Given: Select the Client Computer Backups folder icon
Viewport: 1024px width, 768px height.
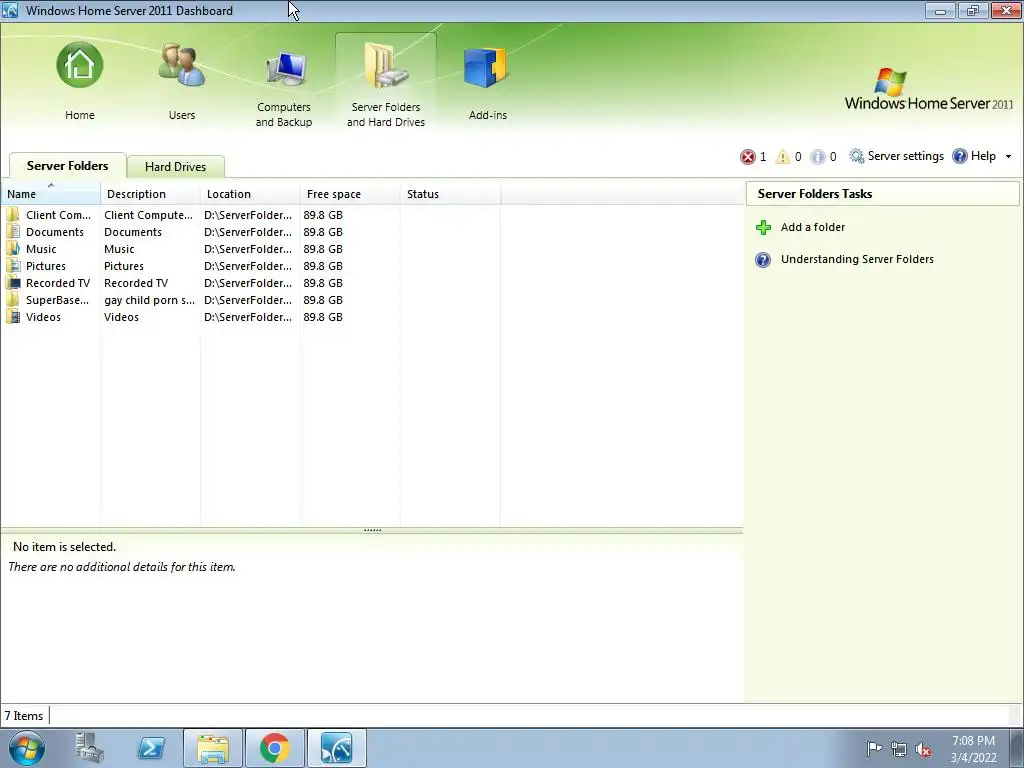Looking at the screenshot, I should point(13,215).
